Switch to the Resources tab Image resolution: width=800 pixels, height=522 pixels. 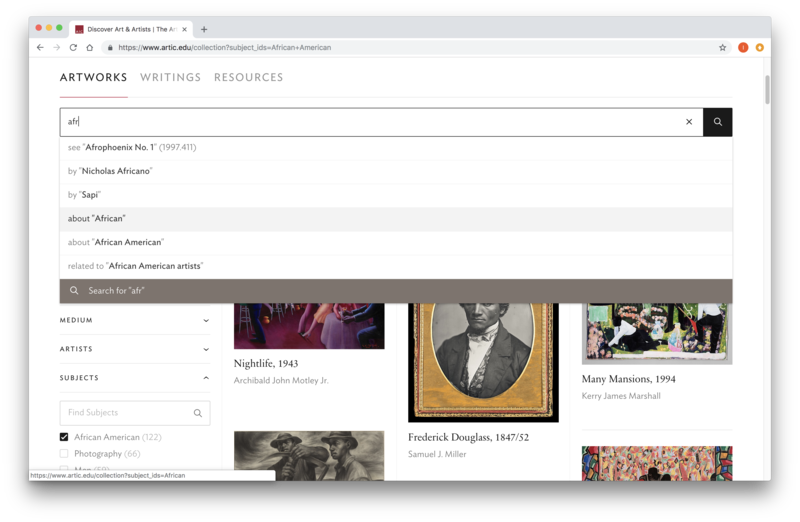248,77
